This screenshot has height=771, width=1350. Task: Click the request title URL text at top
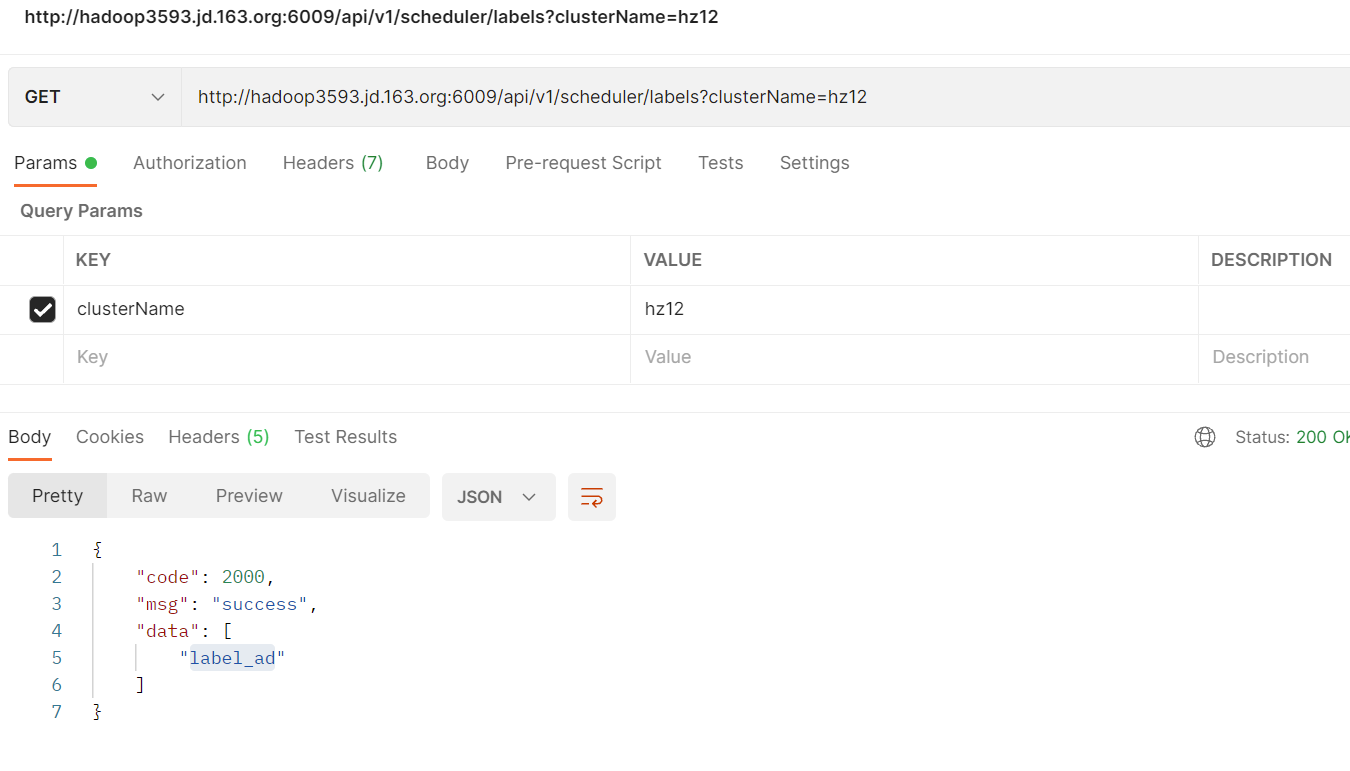click(371, 17)
